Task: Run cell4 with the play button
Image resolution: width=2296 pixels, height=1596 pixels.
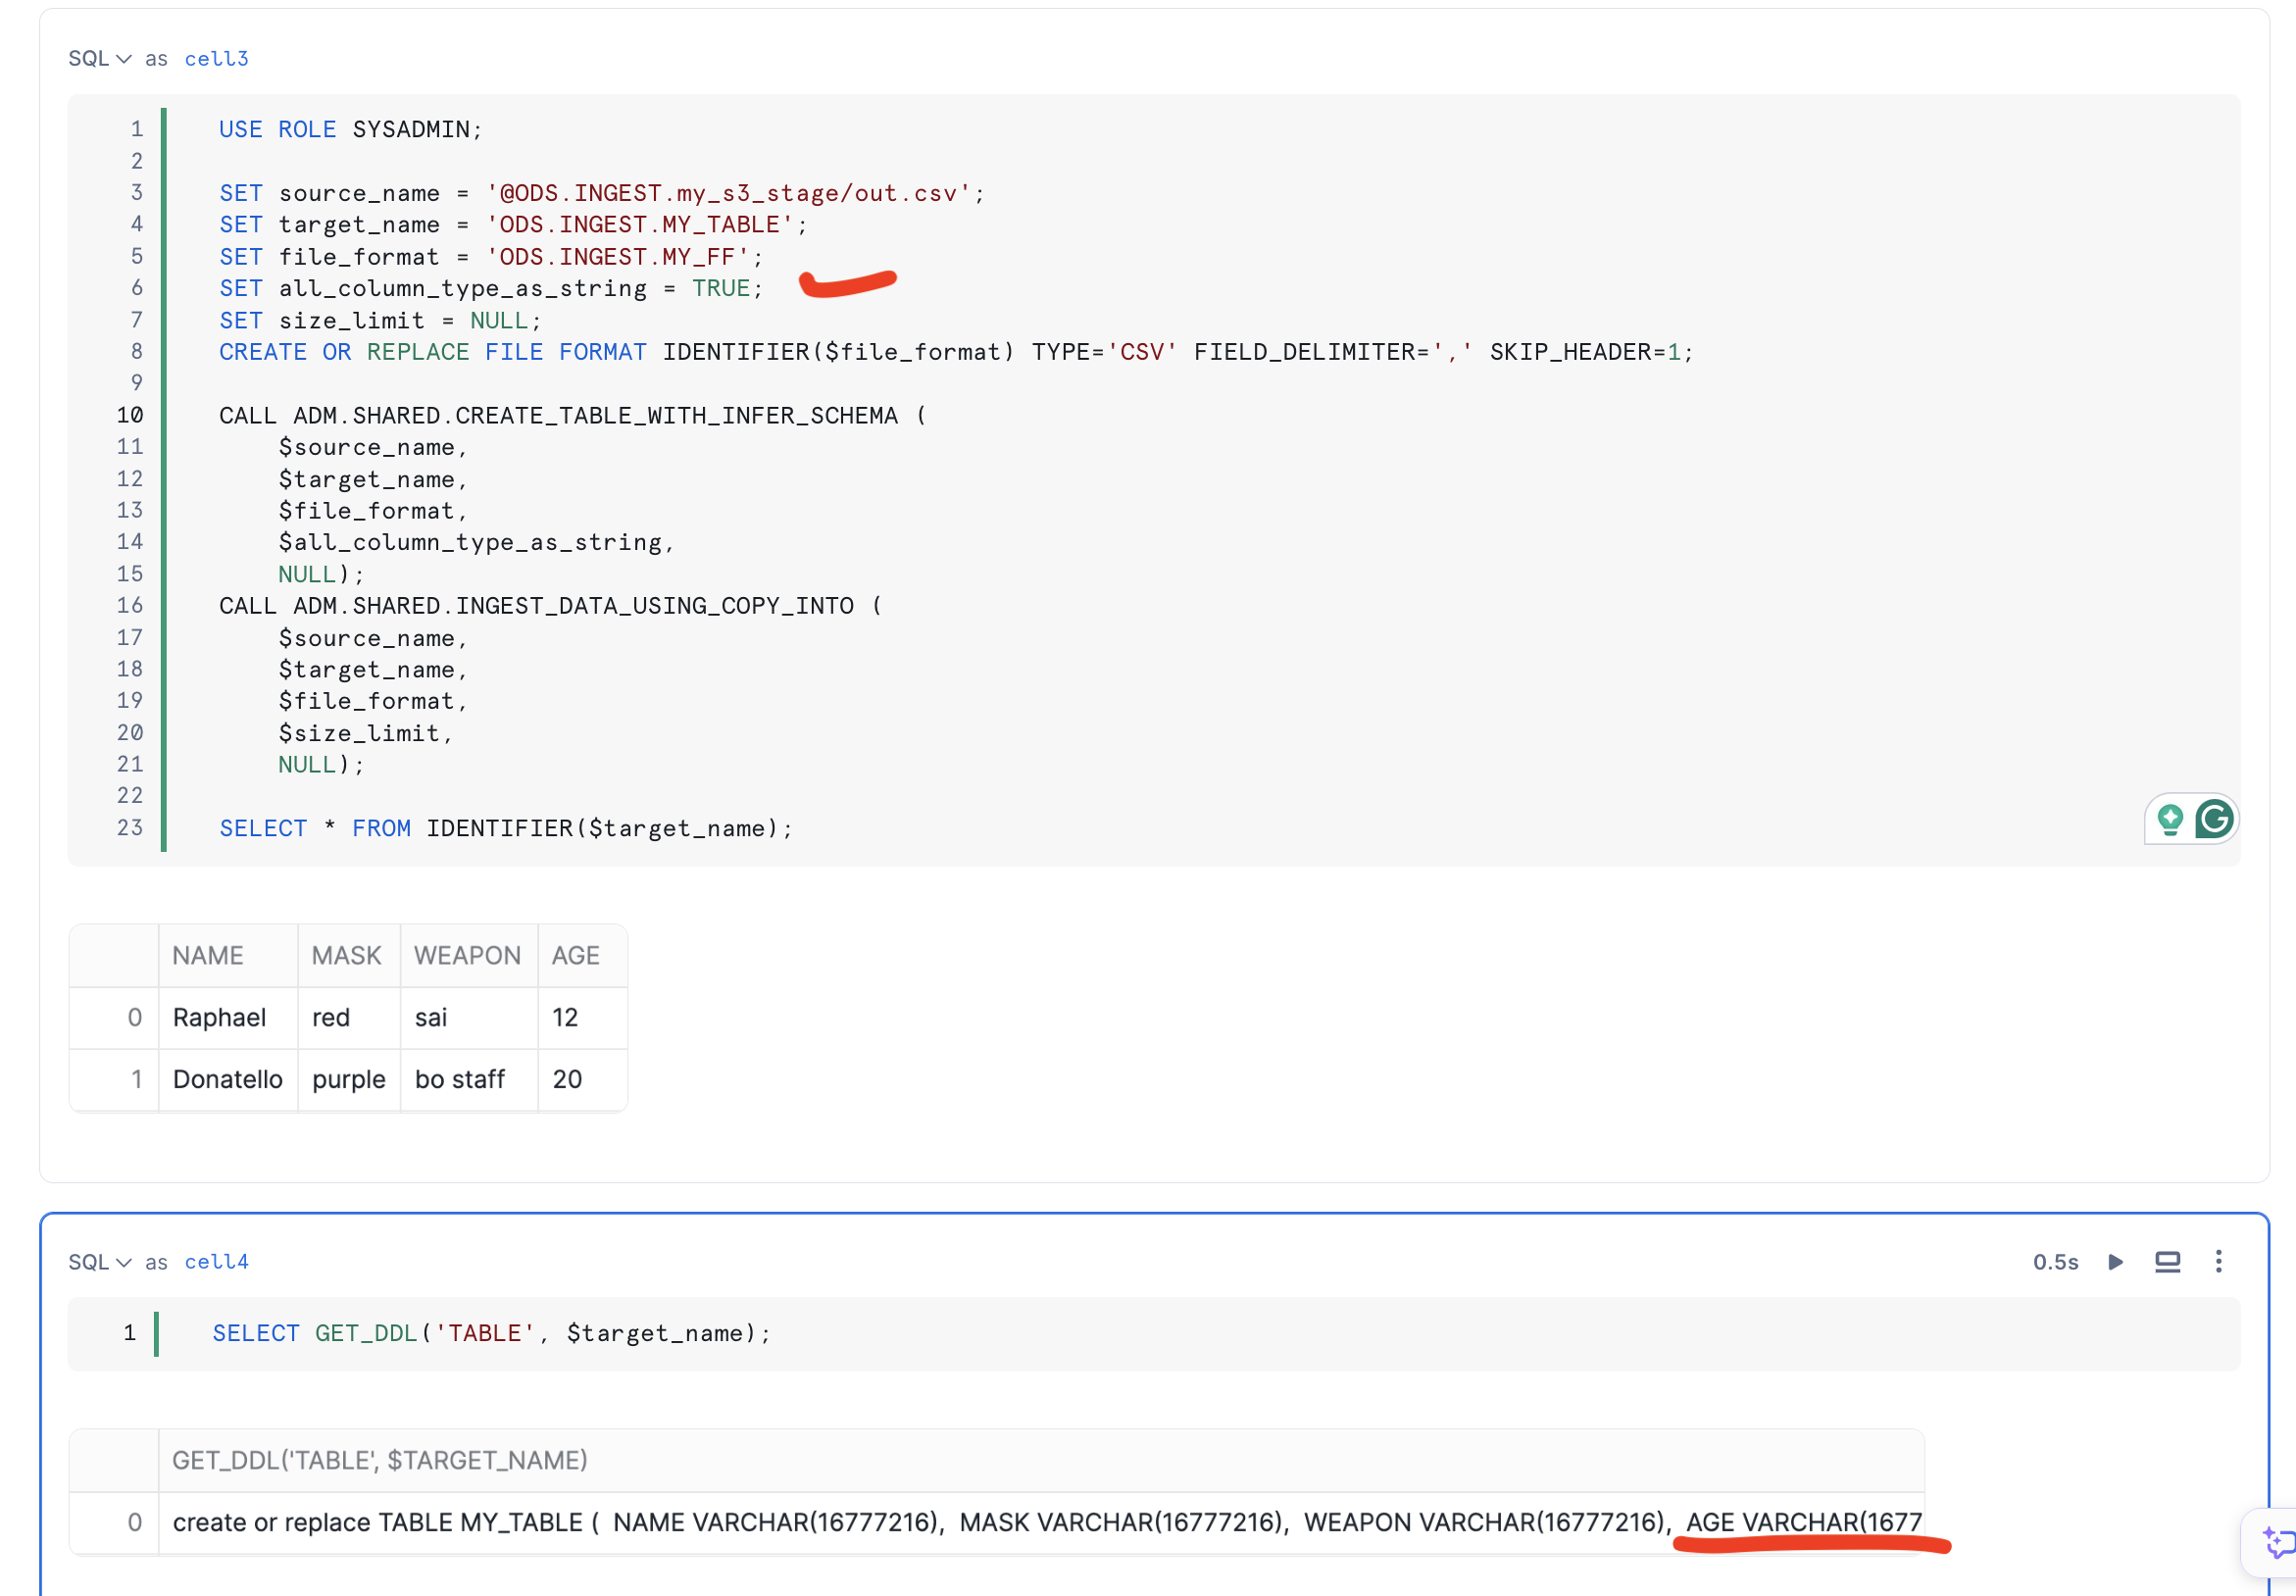Action: [2115, 1262]
